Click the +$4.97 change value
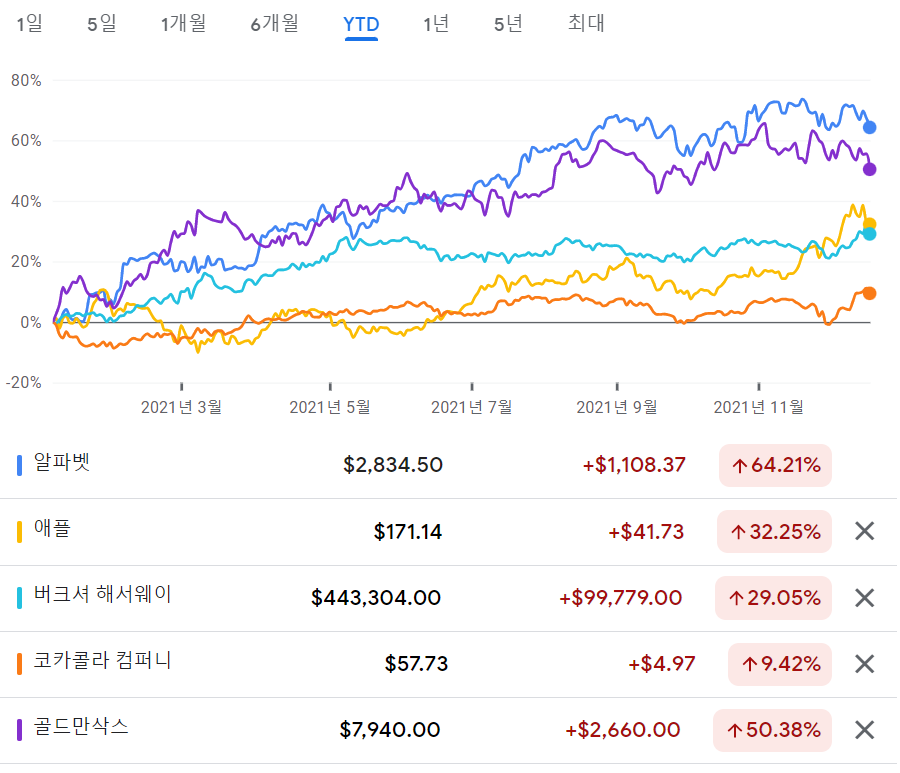The width and height of the screenshot is (900, 773). (x=662, y=664)
